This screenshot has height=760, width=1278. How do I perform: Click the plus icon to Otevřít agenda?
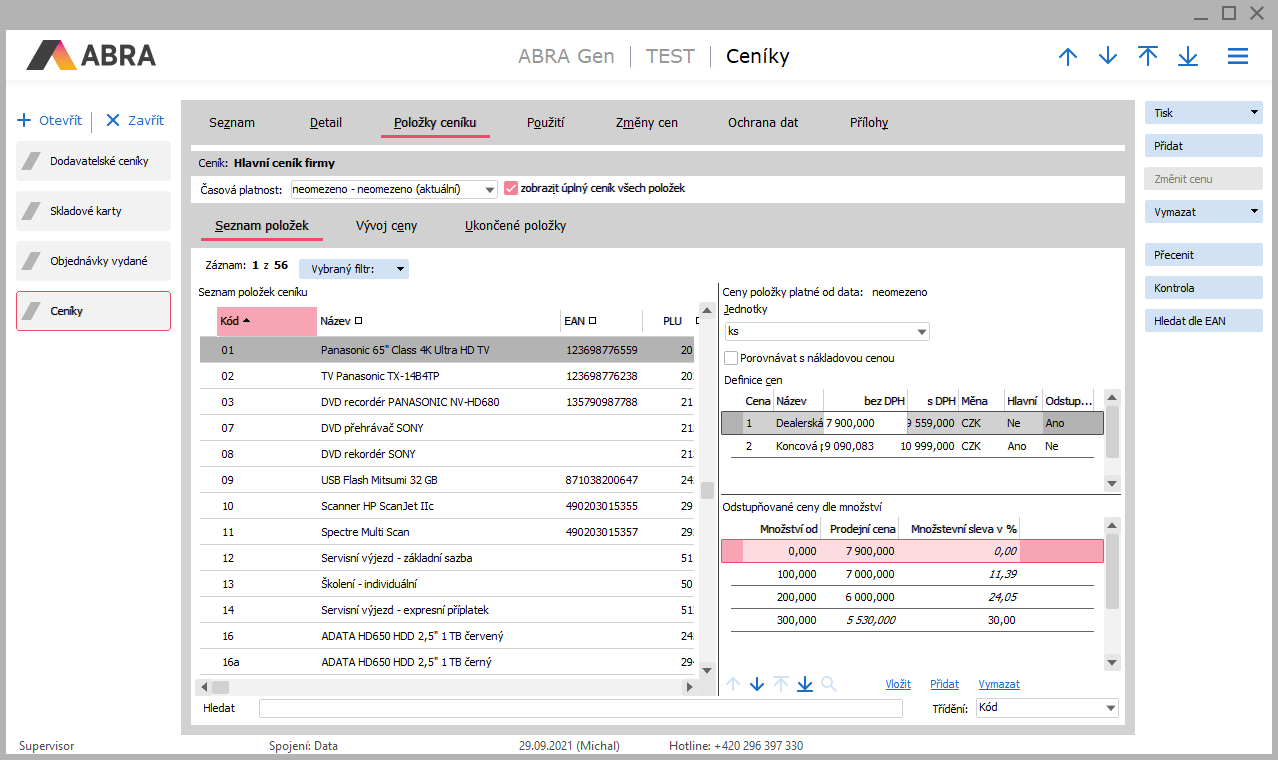click(x=25, y=120)
